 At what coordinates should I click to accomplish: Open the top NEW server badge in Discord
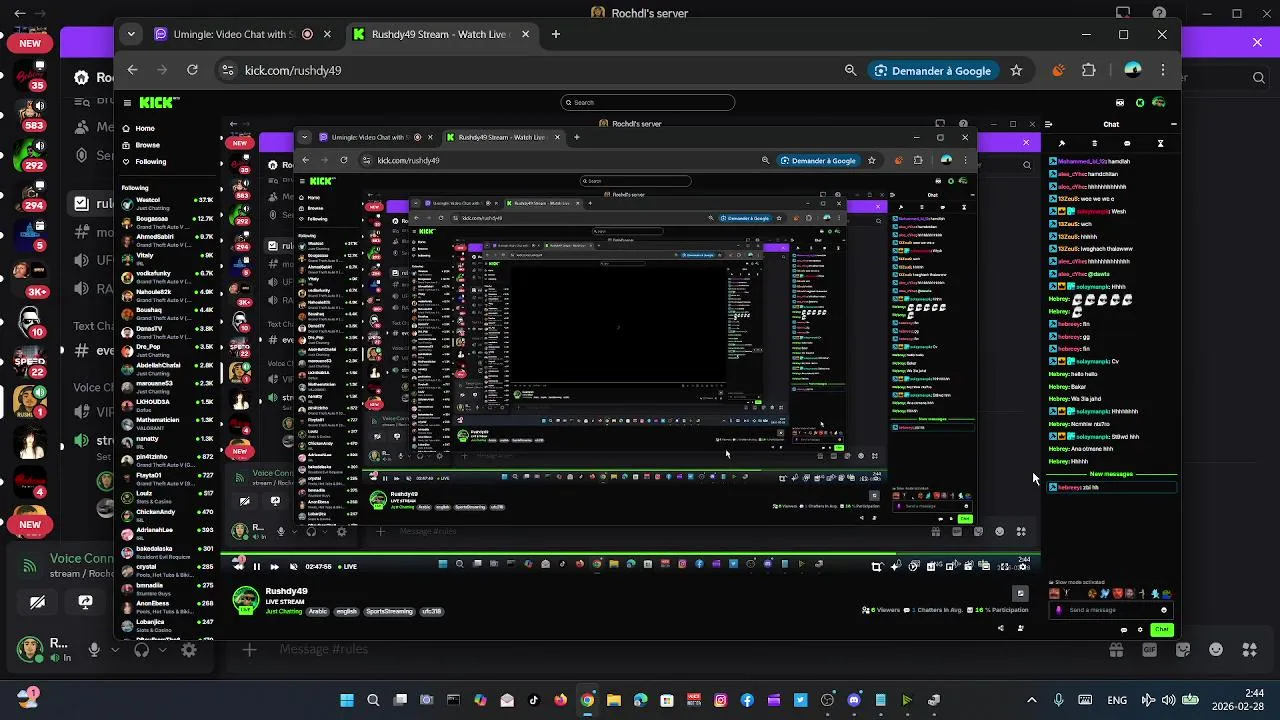pos(30,43)
